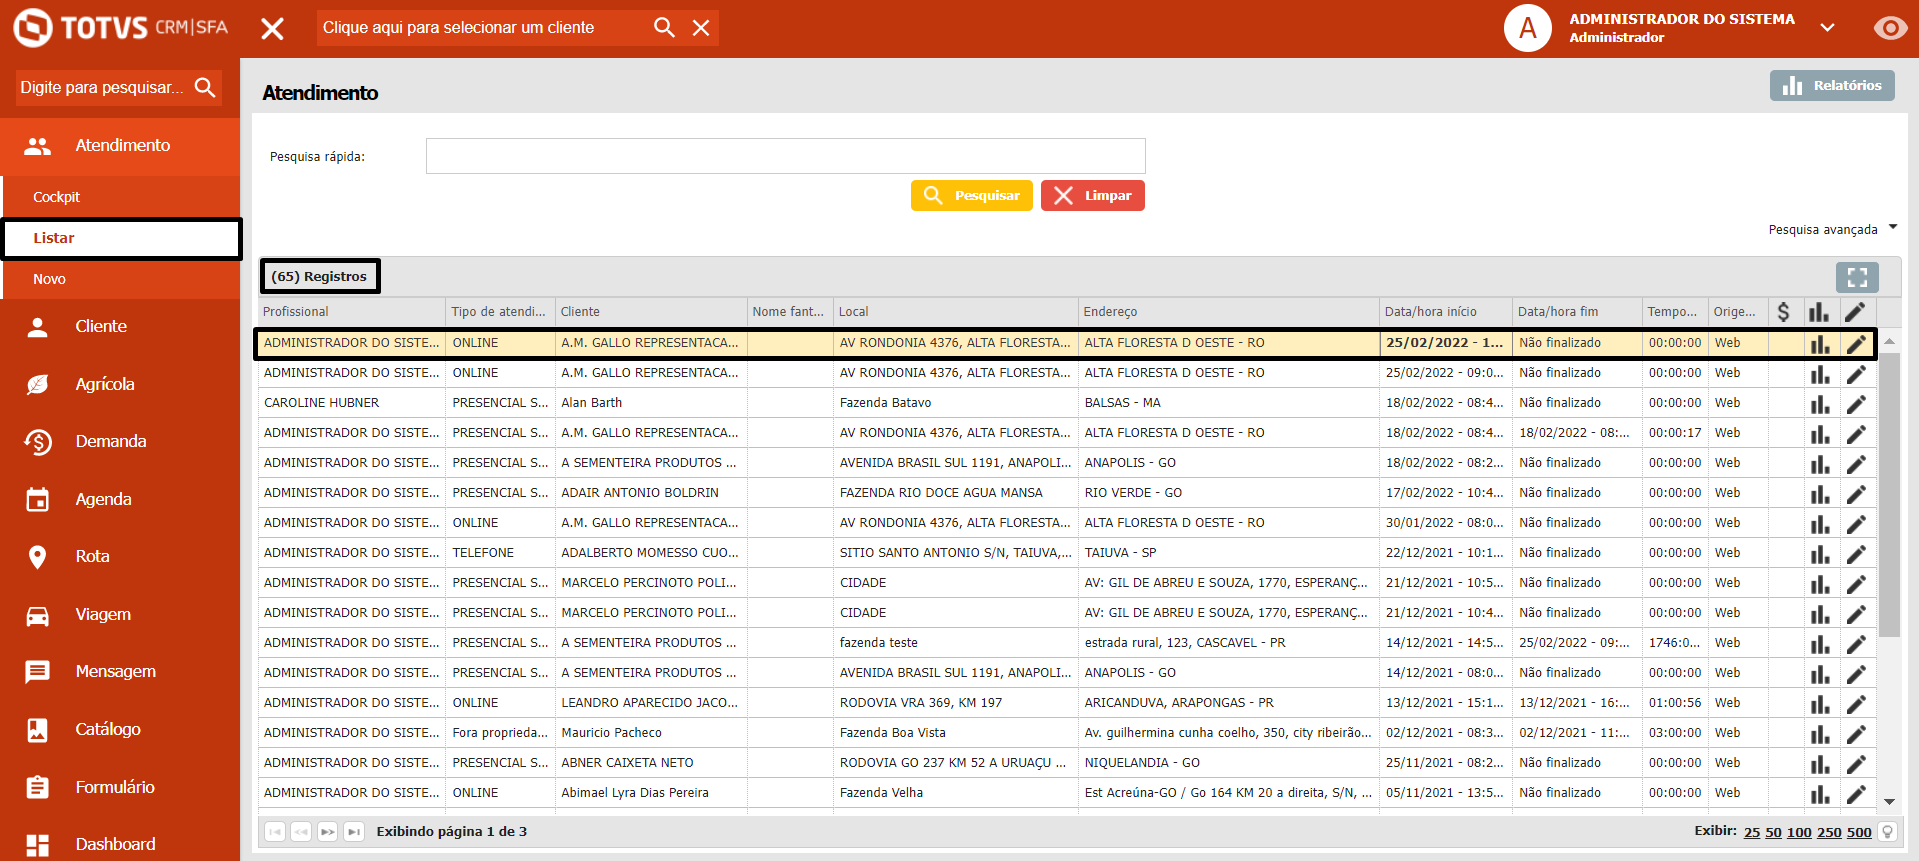Clear the selected client with the X icon
The height and width of the screenshot is (861, 1919).
point(701,28)
